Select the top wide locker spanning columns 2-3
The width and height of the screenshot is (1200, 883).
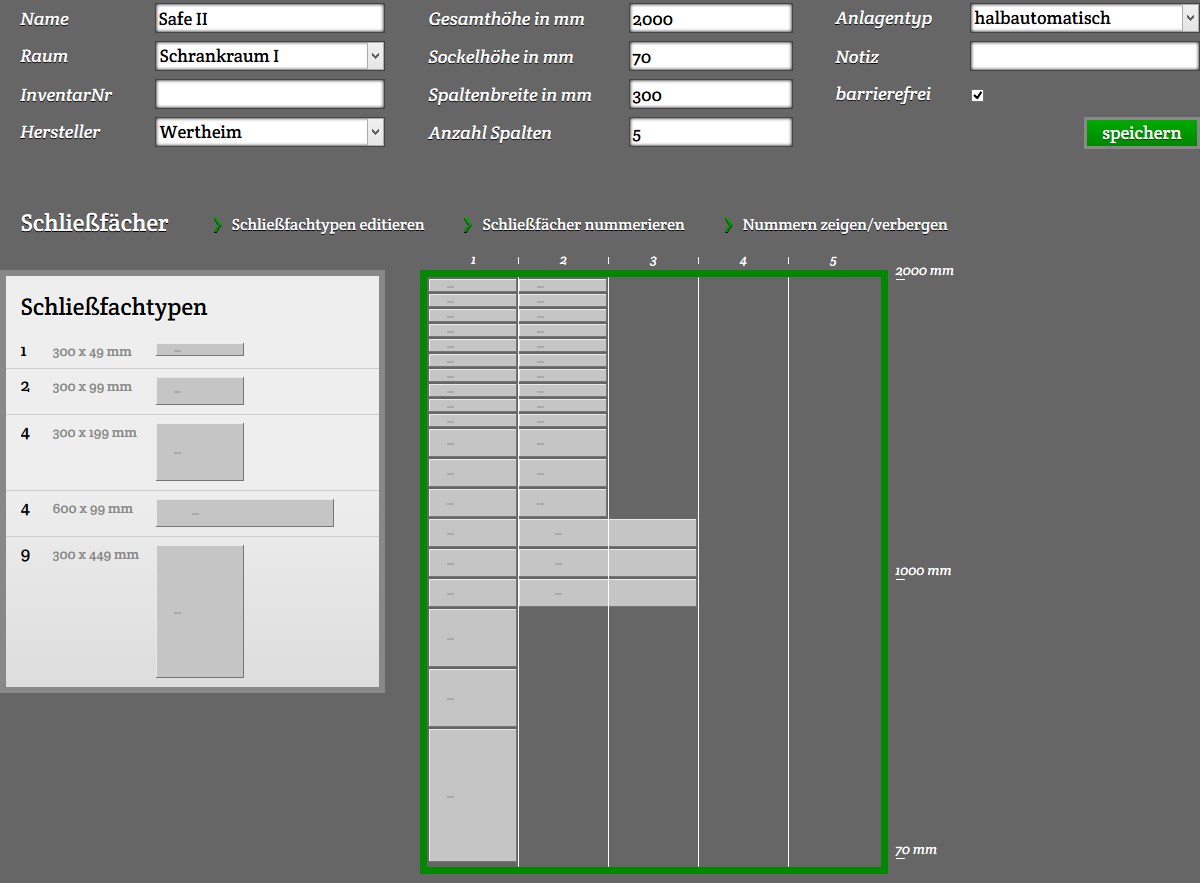608,533
